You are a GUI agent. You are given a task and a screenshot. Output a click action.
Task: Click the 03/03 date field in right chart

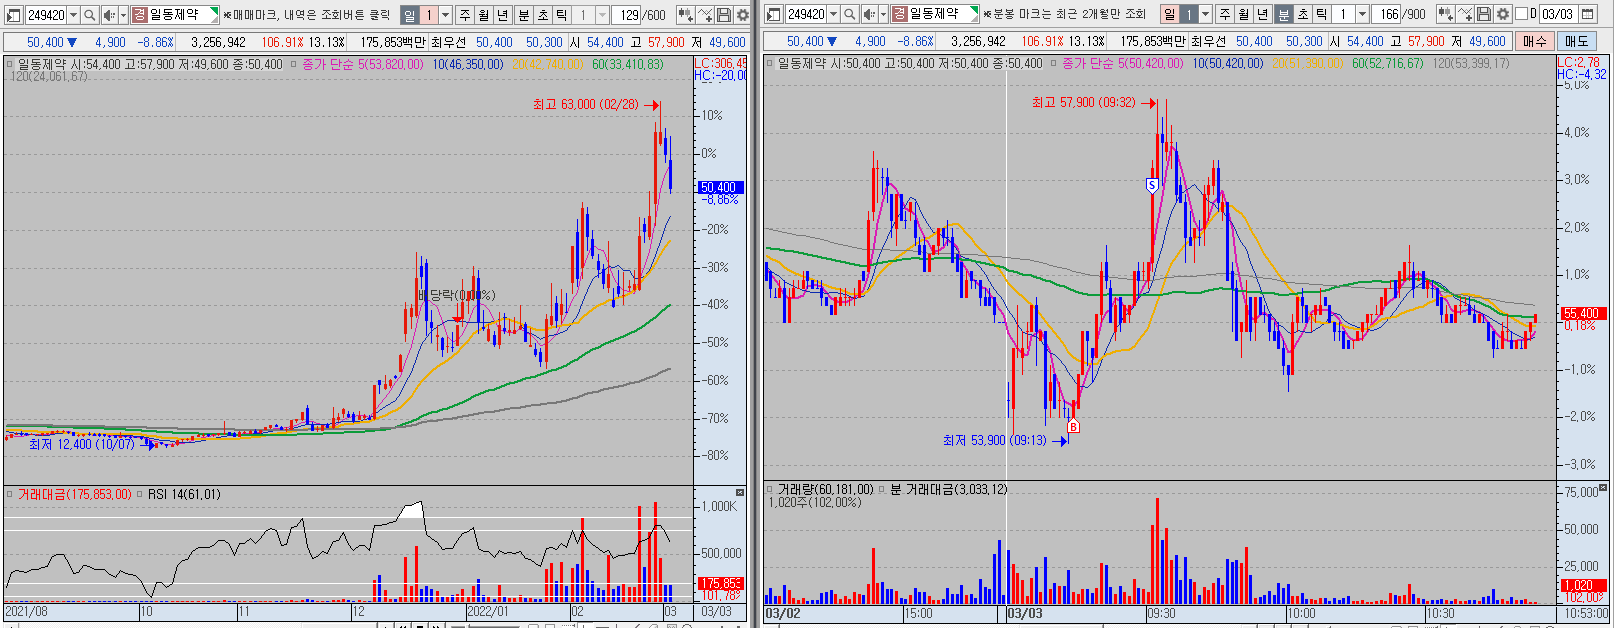[1557, 15]
